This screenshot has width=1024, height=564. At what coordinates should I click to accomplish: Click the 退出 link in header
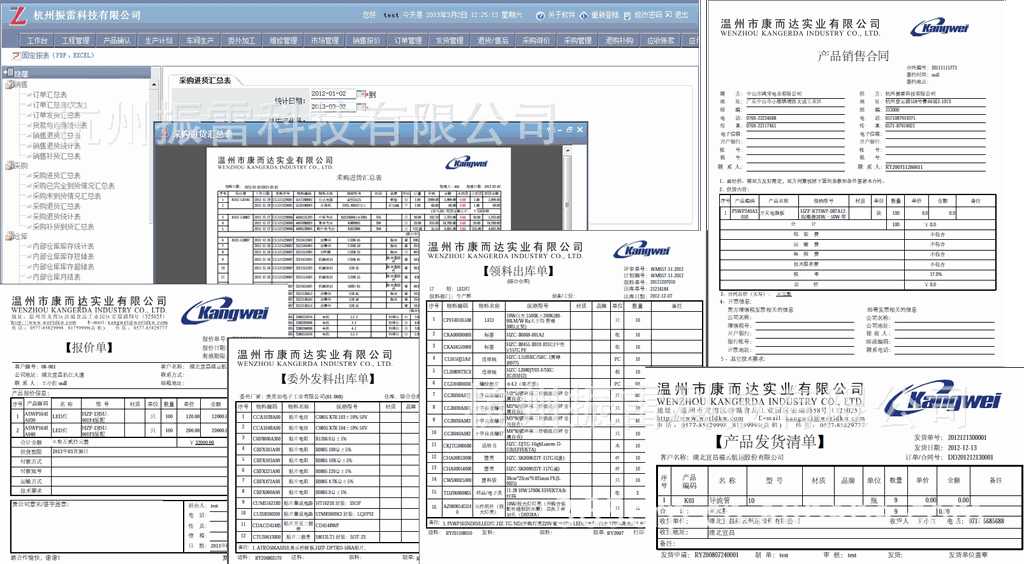coord(682,15)
